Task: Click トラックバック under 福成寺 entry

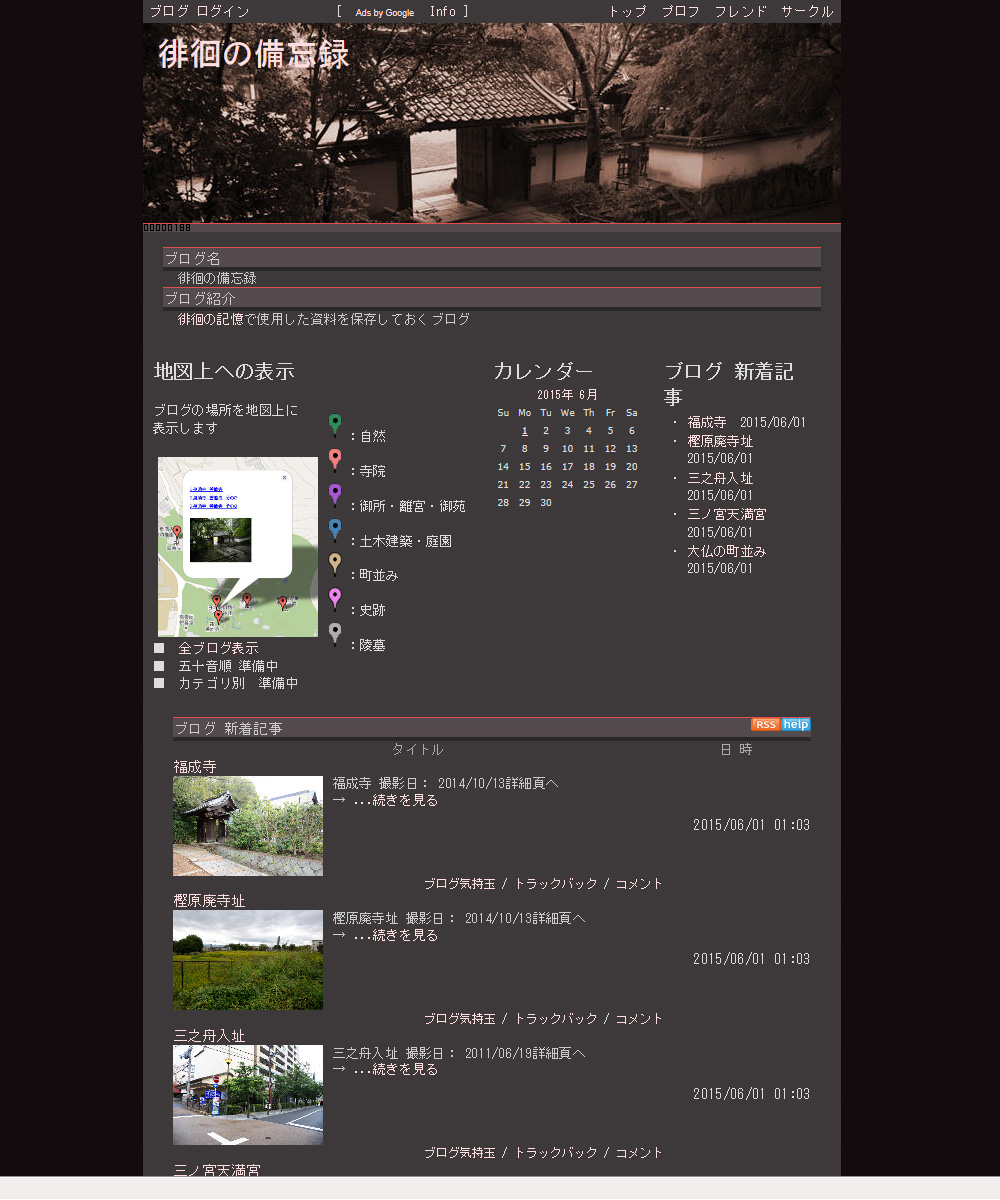Action: tap(556, 884)
